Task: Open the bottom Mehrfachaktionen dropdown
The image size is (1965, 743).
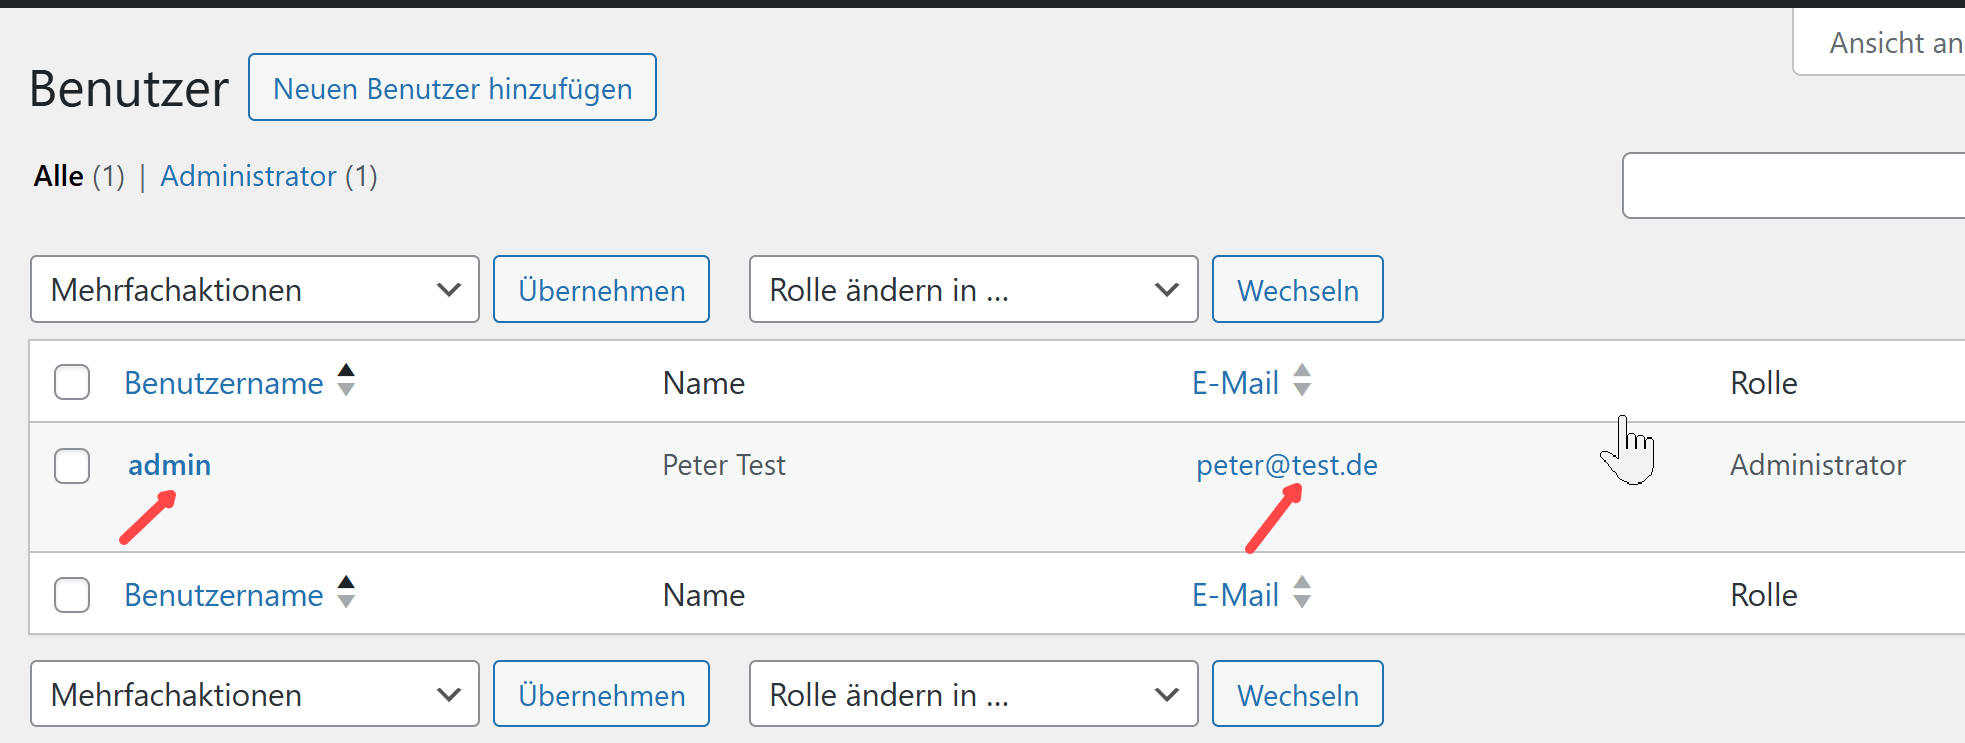Action: coord(255,694)
